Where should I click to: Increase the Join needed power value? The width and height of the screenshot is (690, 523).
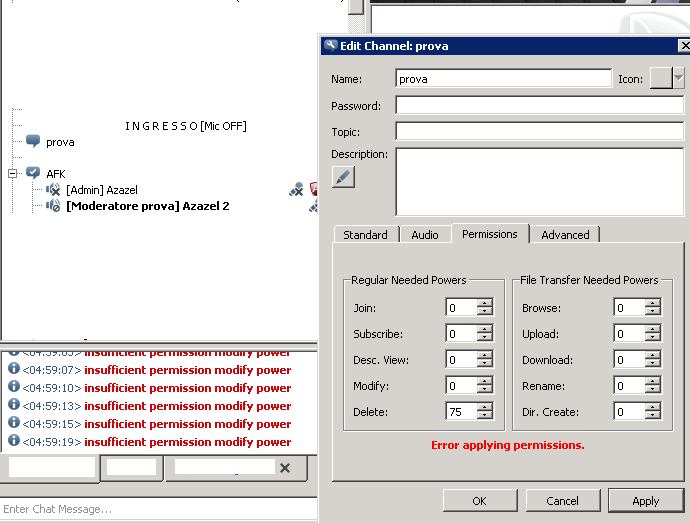coord(485,304)
